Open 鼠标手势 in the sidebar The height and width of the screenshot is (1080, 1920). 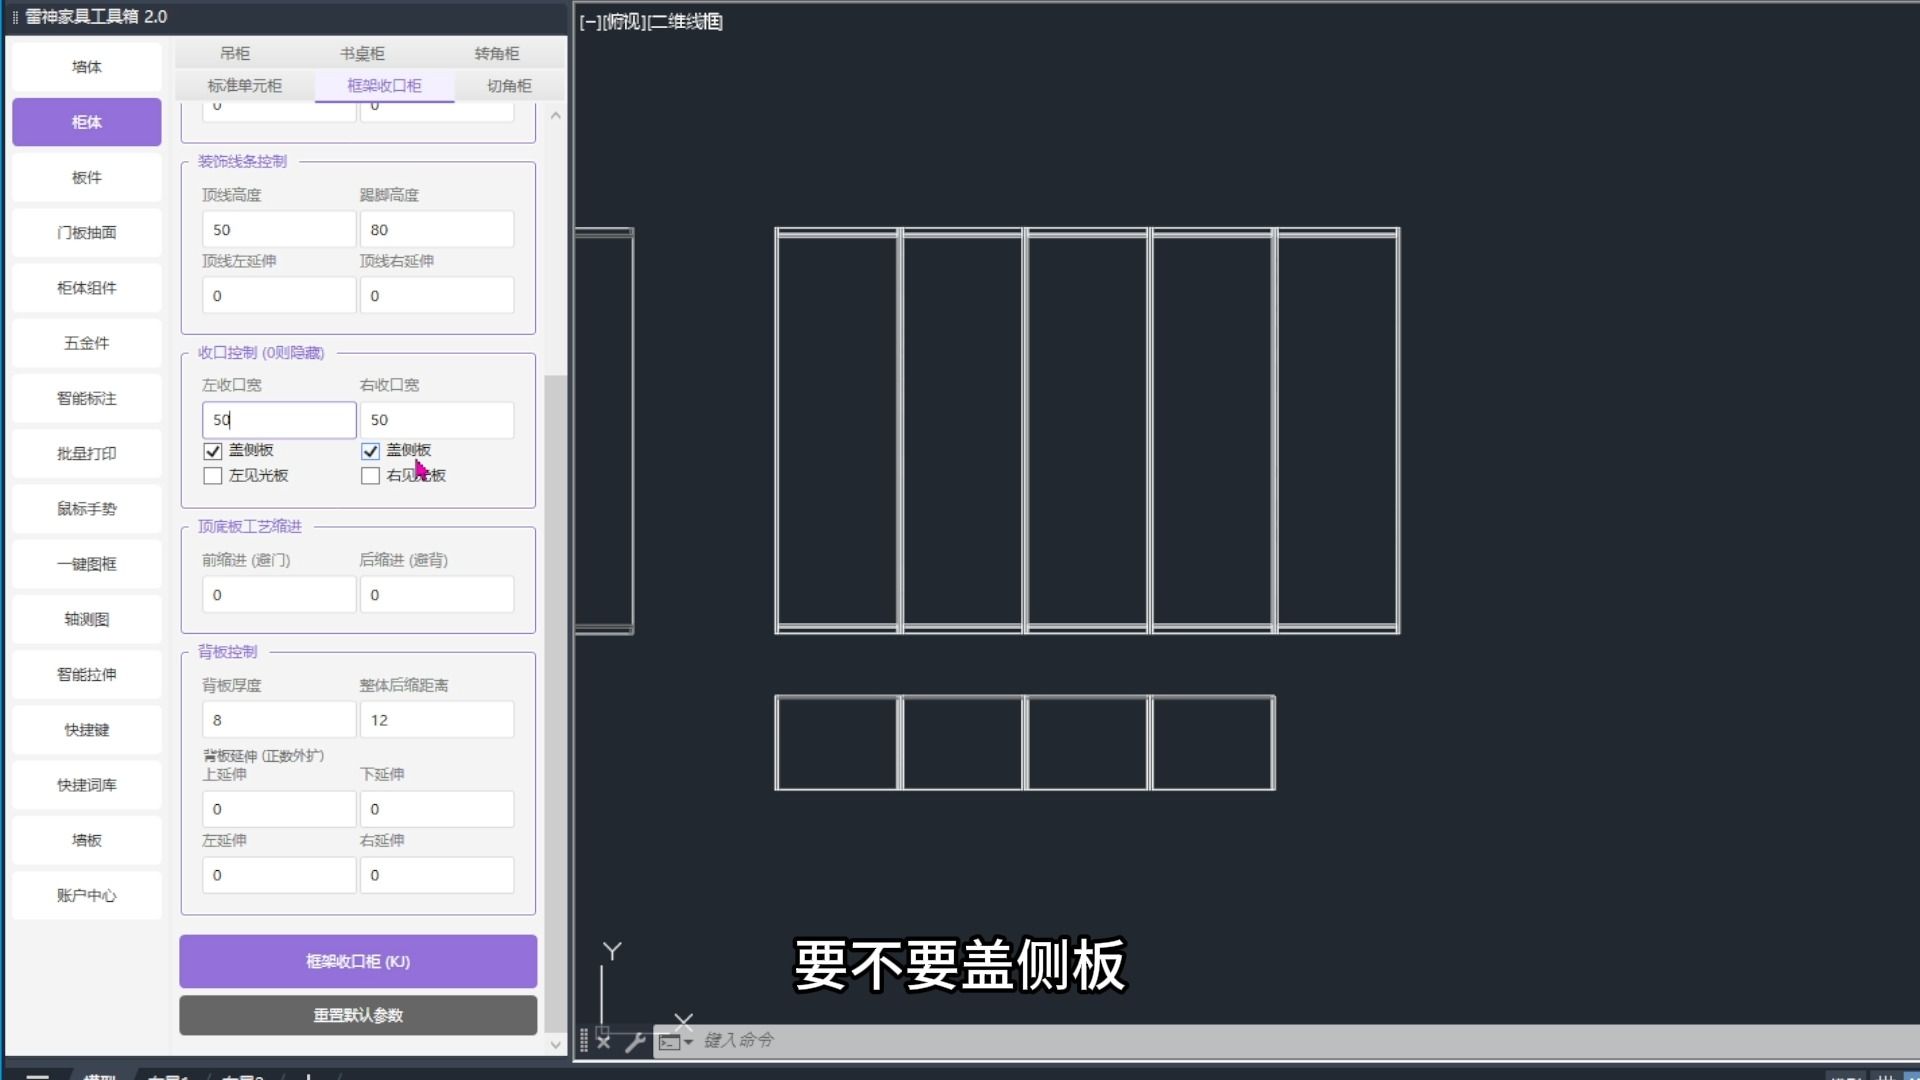tap(87, 509)
